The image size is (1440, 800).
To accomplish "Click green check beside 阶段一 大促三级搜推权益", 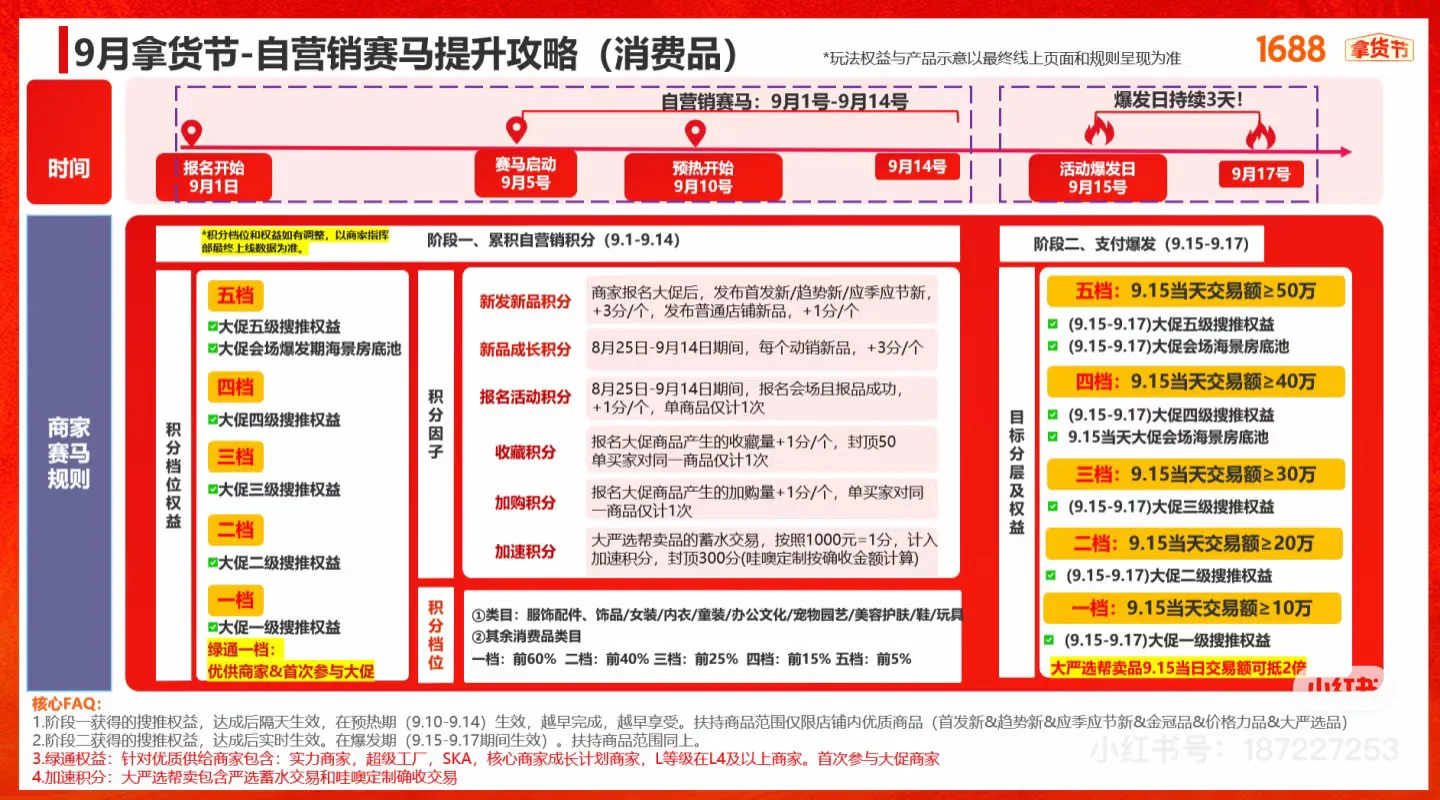I will 212,489.
